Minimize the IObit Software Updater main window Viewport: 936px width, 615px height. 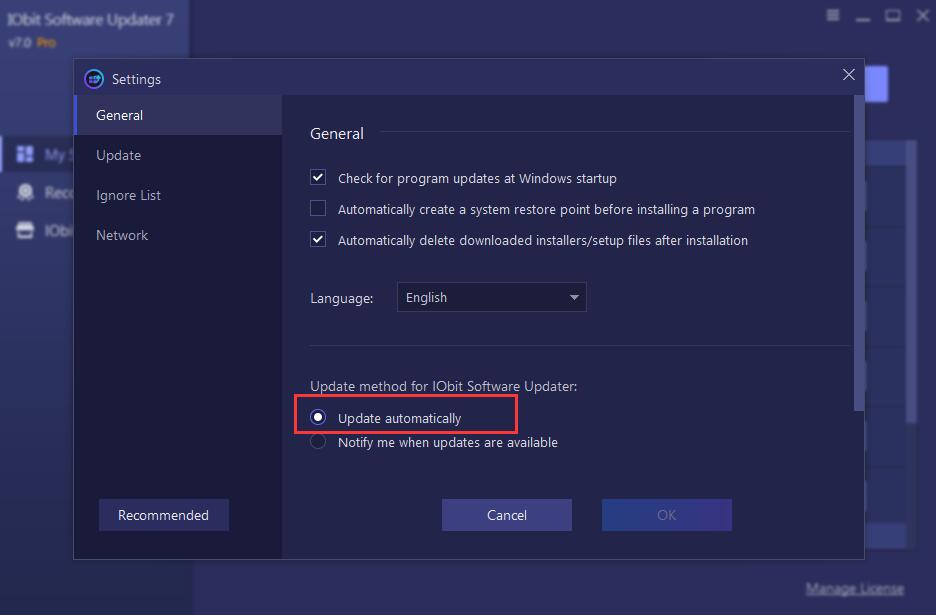863,18
